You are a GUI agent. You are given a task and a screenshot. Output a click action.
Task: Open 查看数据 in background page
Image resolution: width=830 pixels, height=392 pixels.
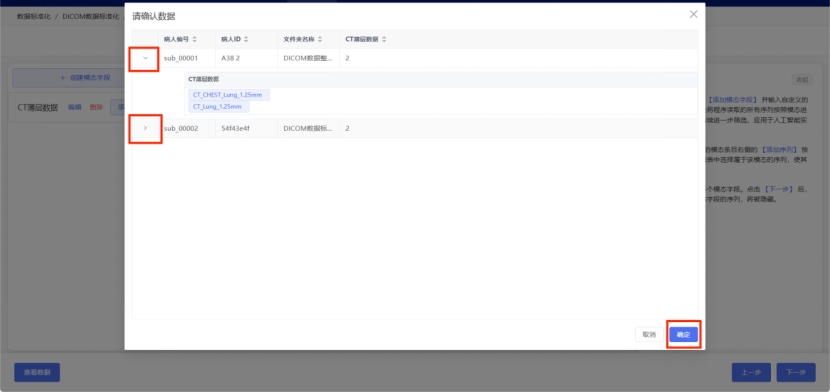pos(37,372)
